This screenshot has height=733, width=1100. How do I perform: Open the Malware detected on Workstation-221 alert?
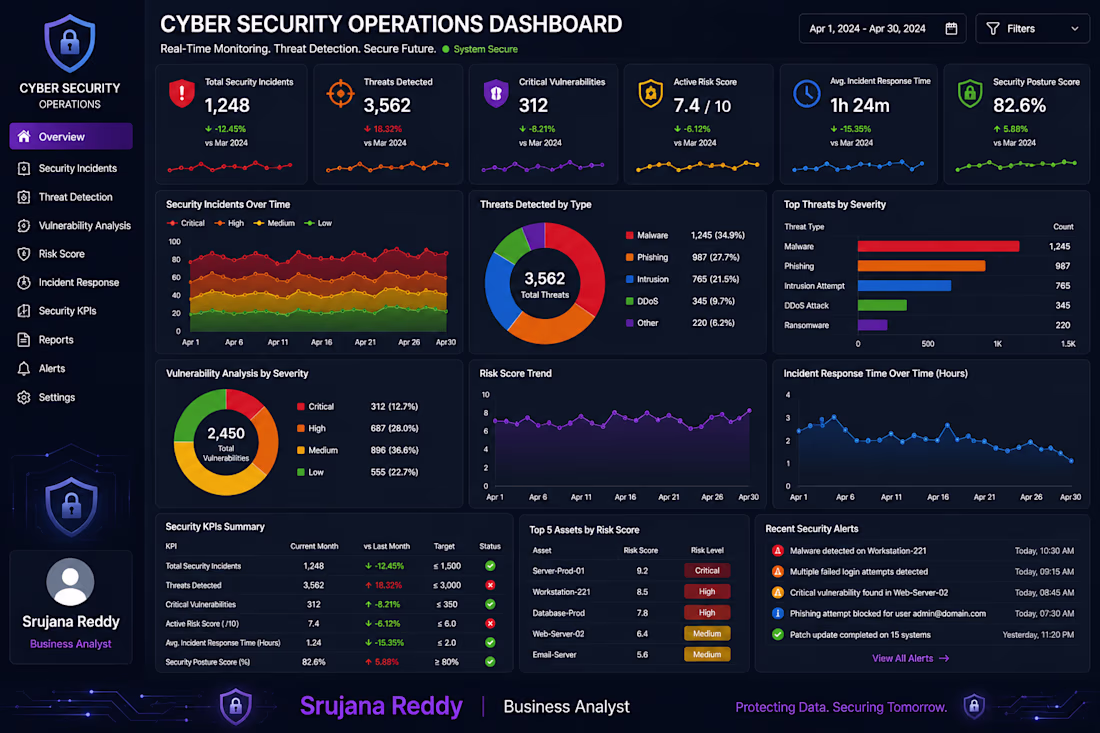[x=923, y=551]
